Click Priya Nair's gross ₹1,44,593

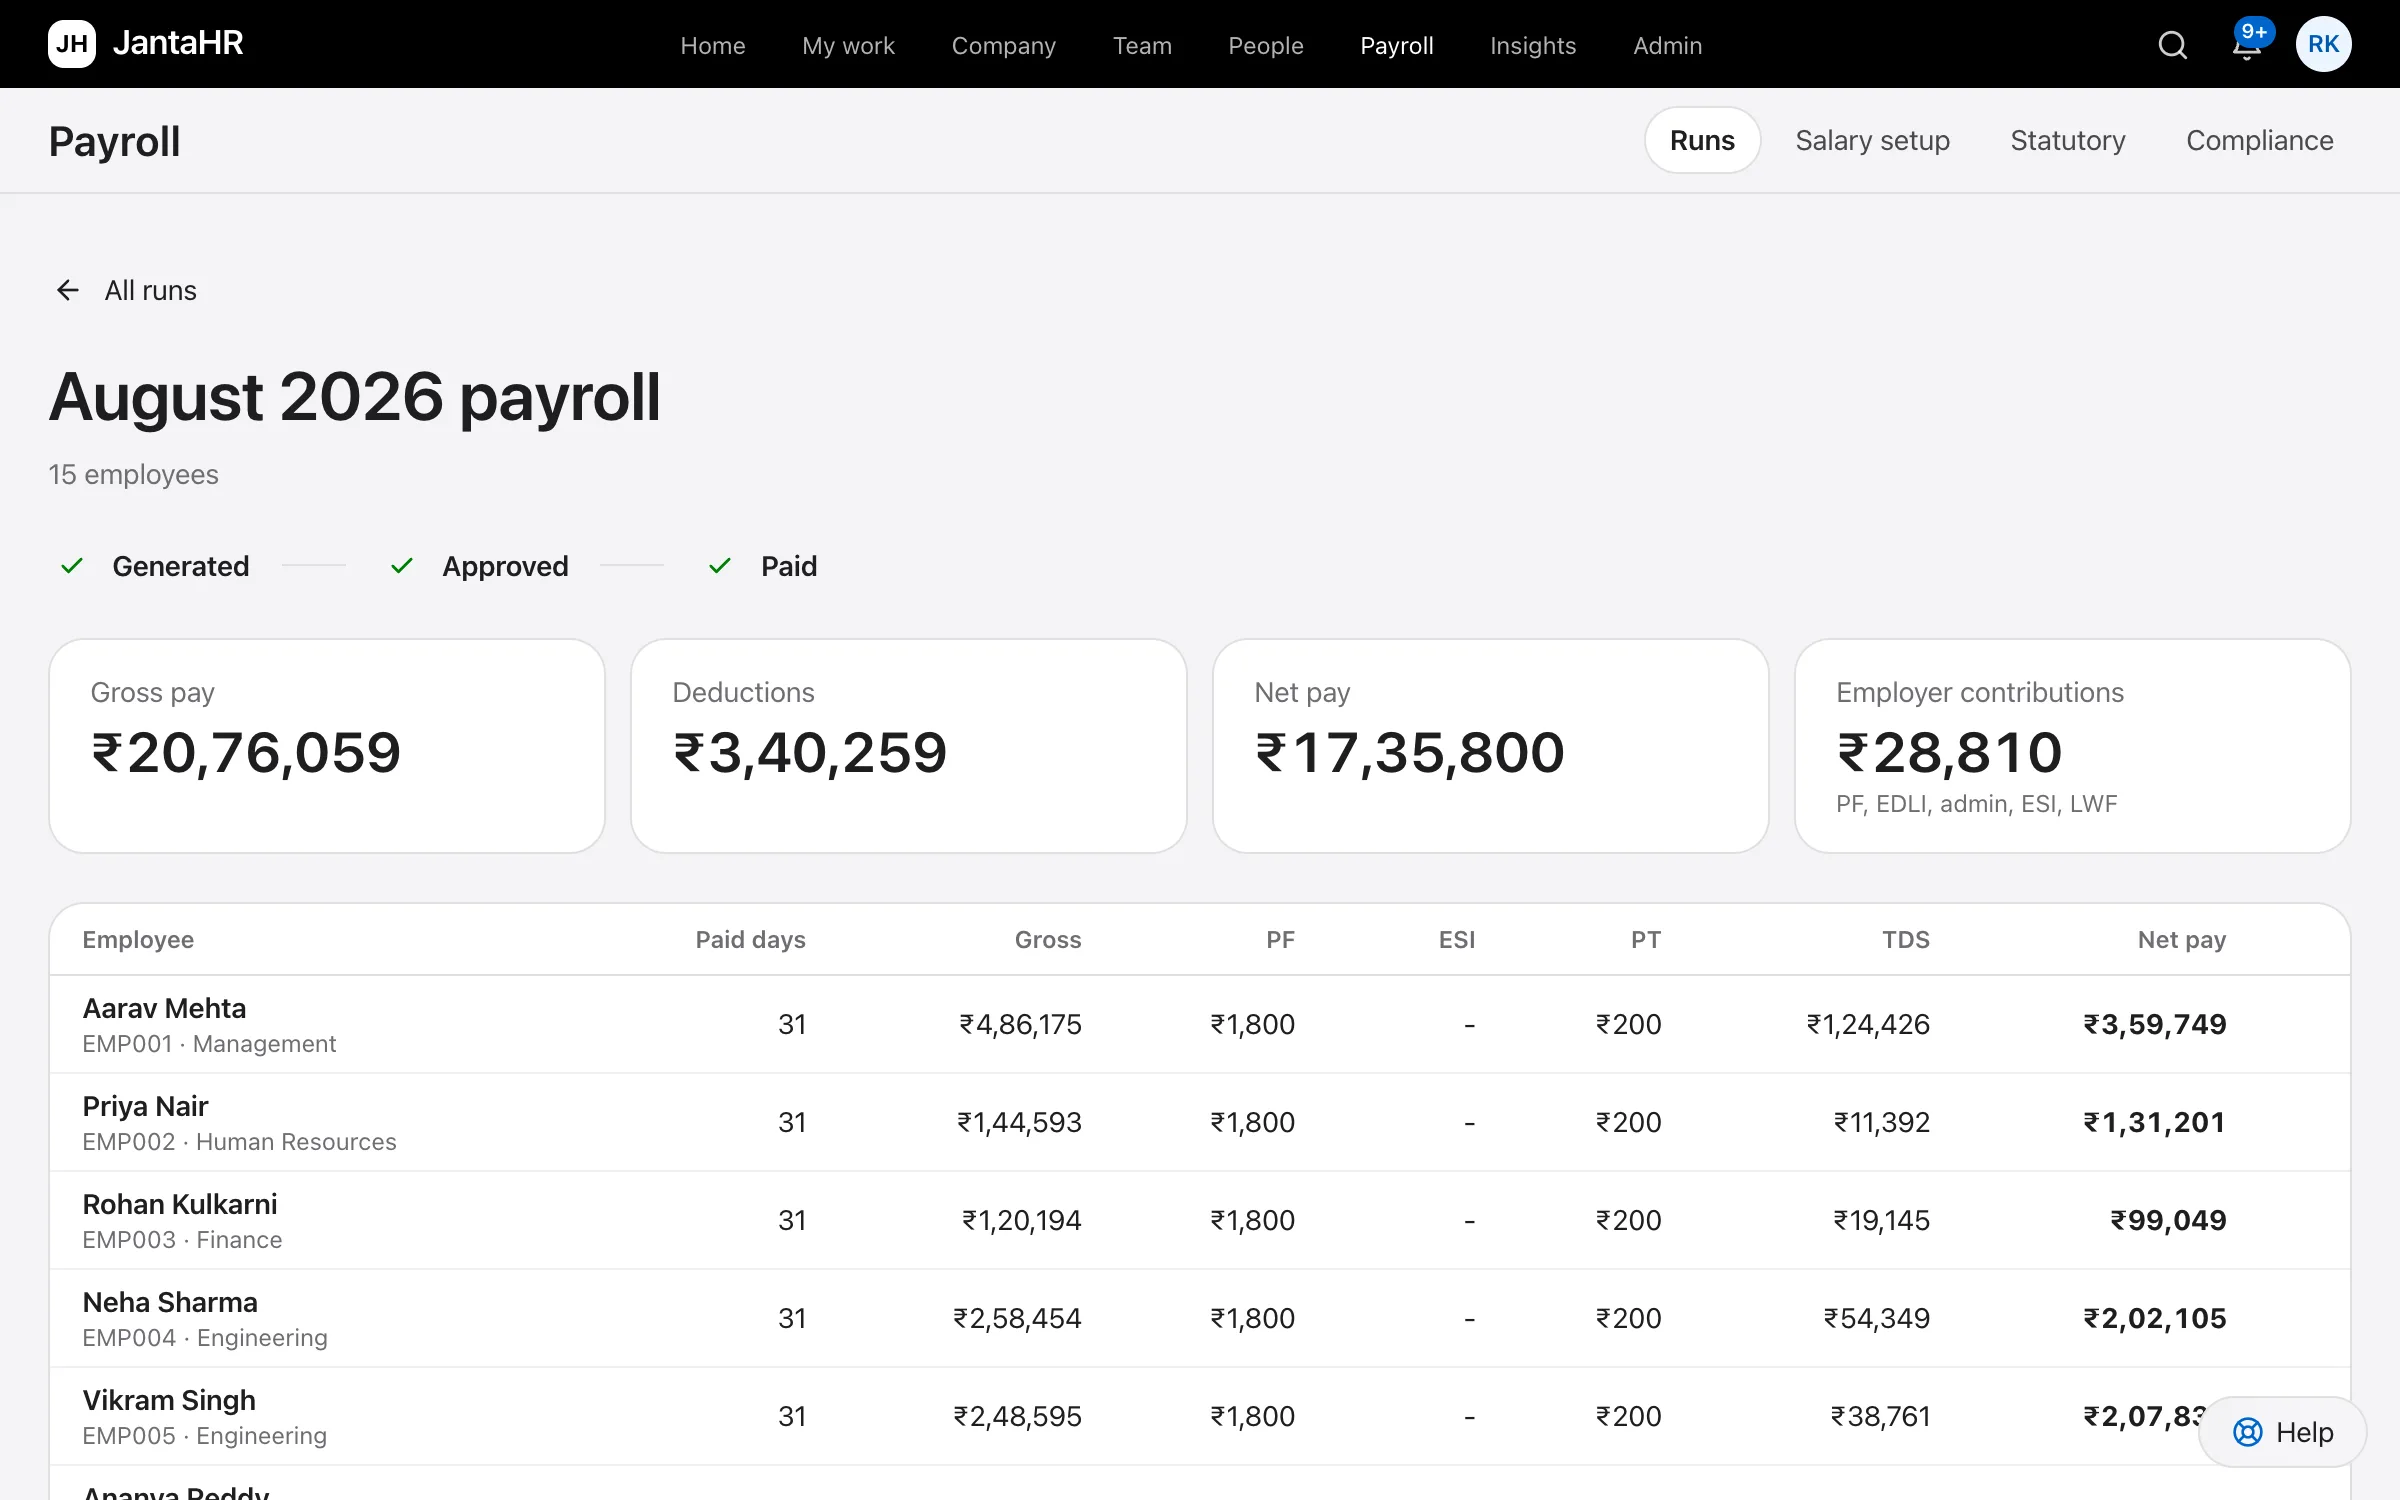pos(1019,1122)
